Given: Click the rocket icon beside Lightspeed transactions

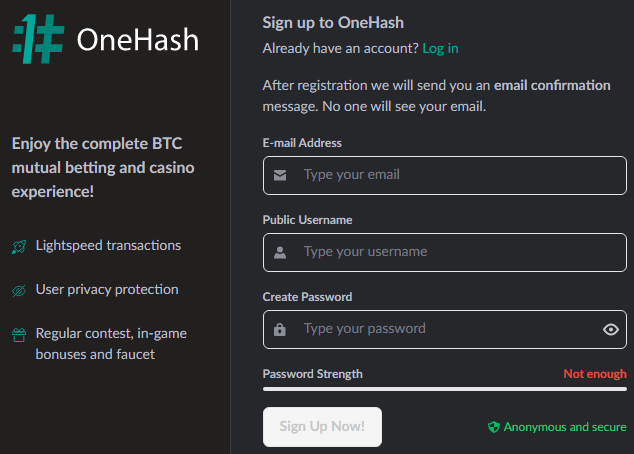Looking at the screenshot, I should point(19,247).
